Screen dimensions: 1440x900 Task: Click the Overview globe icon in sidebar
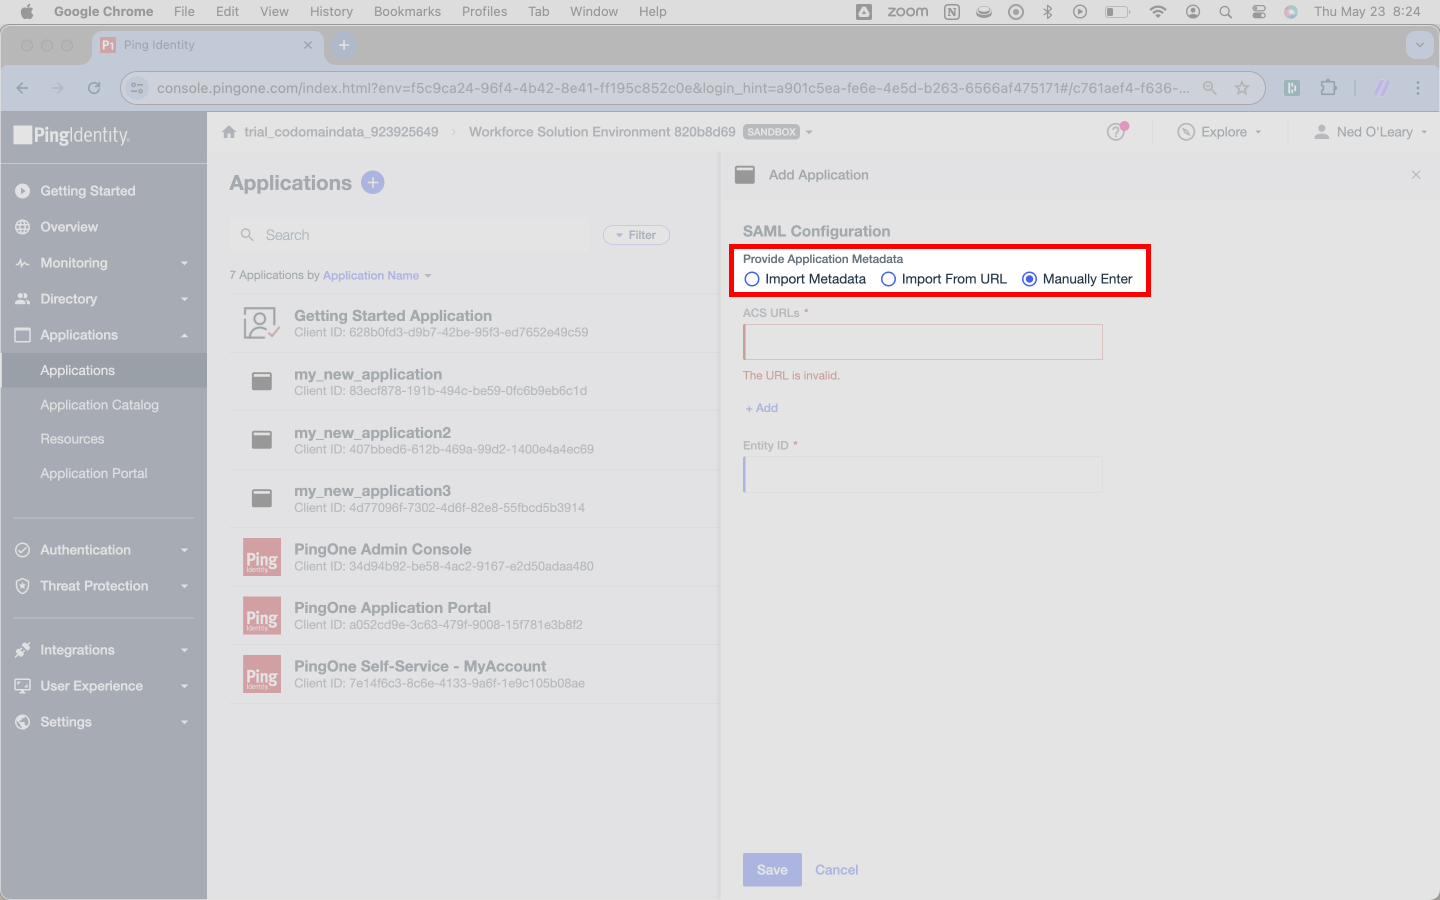(x=23, y=227)
